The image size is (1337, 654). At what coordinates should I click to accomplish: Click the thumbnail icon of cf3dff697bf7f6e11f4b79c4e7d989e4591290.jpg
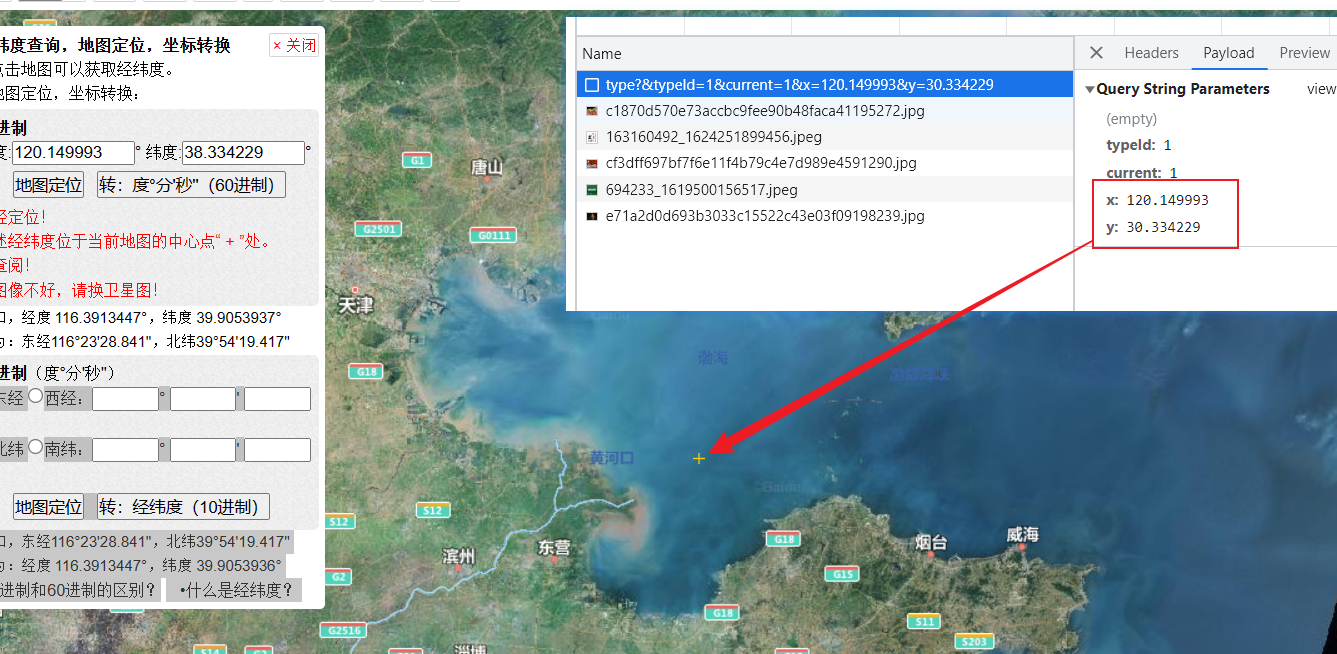[x=592, y=163]
